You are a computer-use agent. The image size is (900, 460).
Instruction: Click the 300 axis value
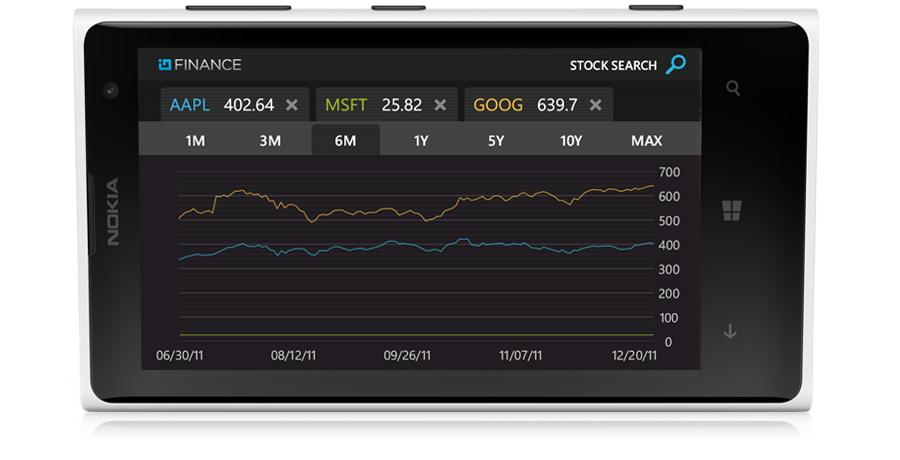669,269
